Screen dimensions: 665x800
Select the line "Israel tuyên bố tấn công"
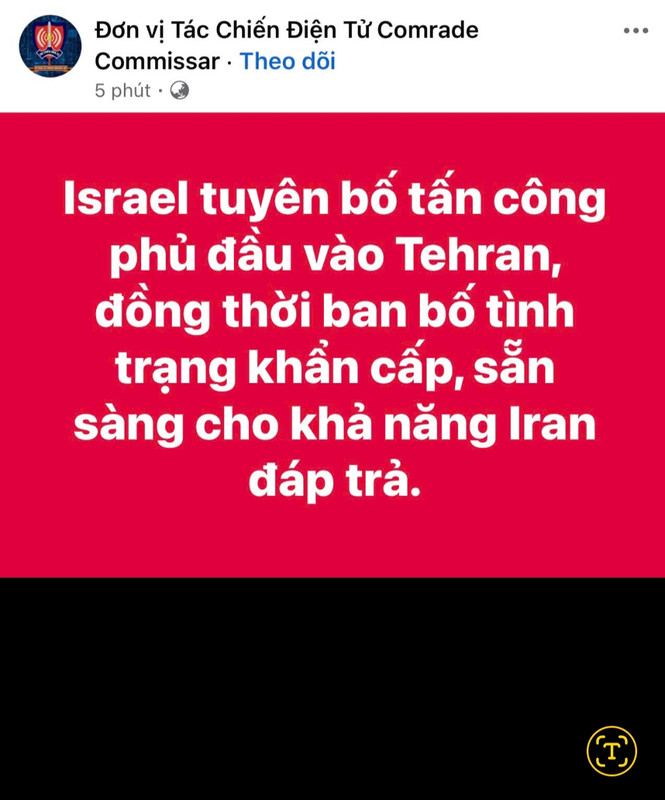pos(334,200)
